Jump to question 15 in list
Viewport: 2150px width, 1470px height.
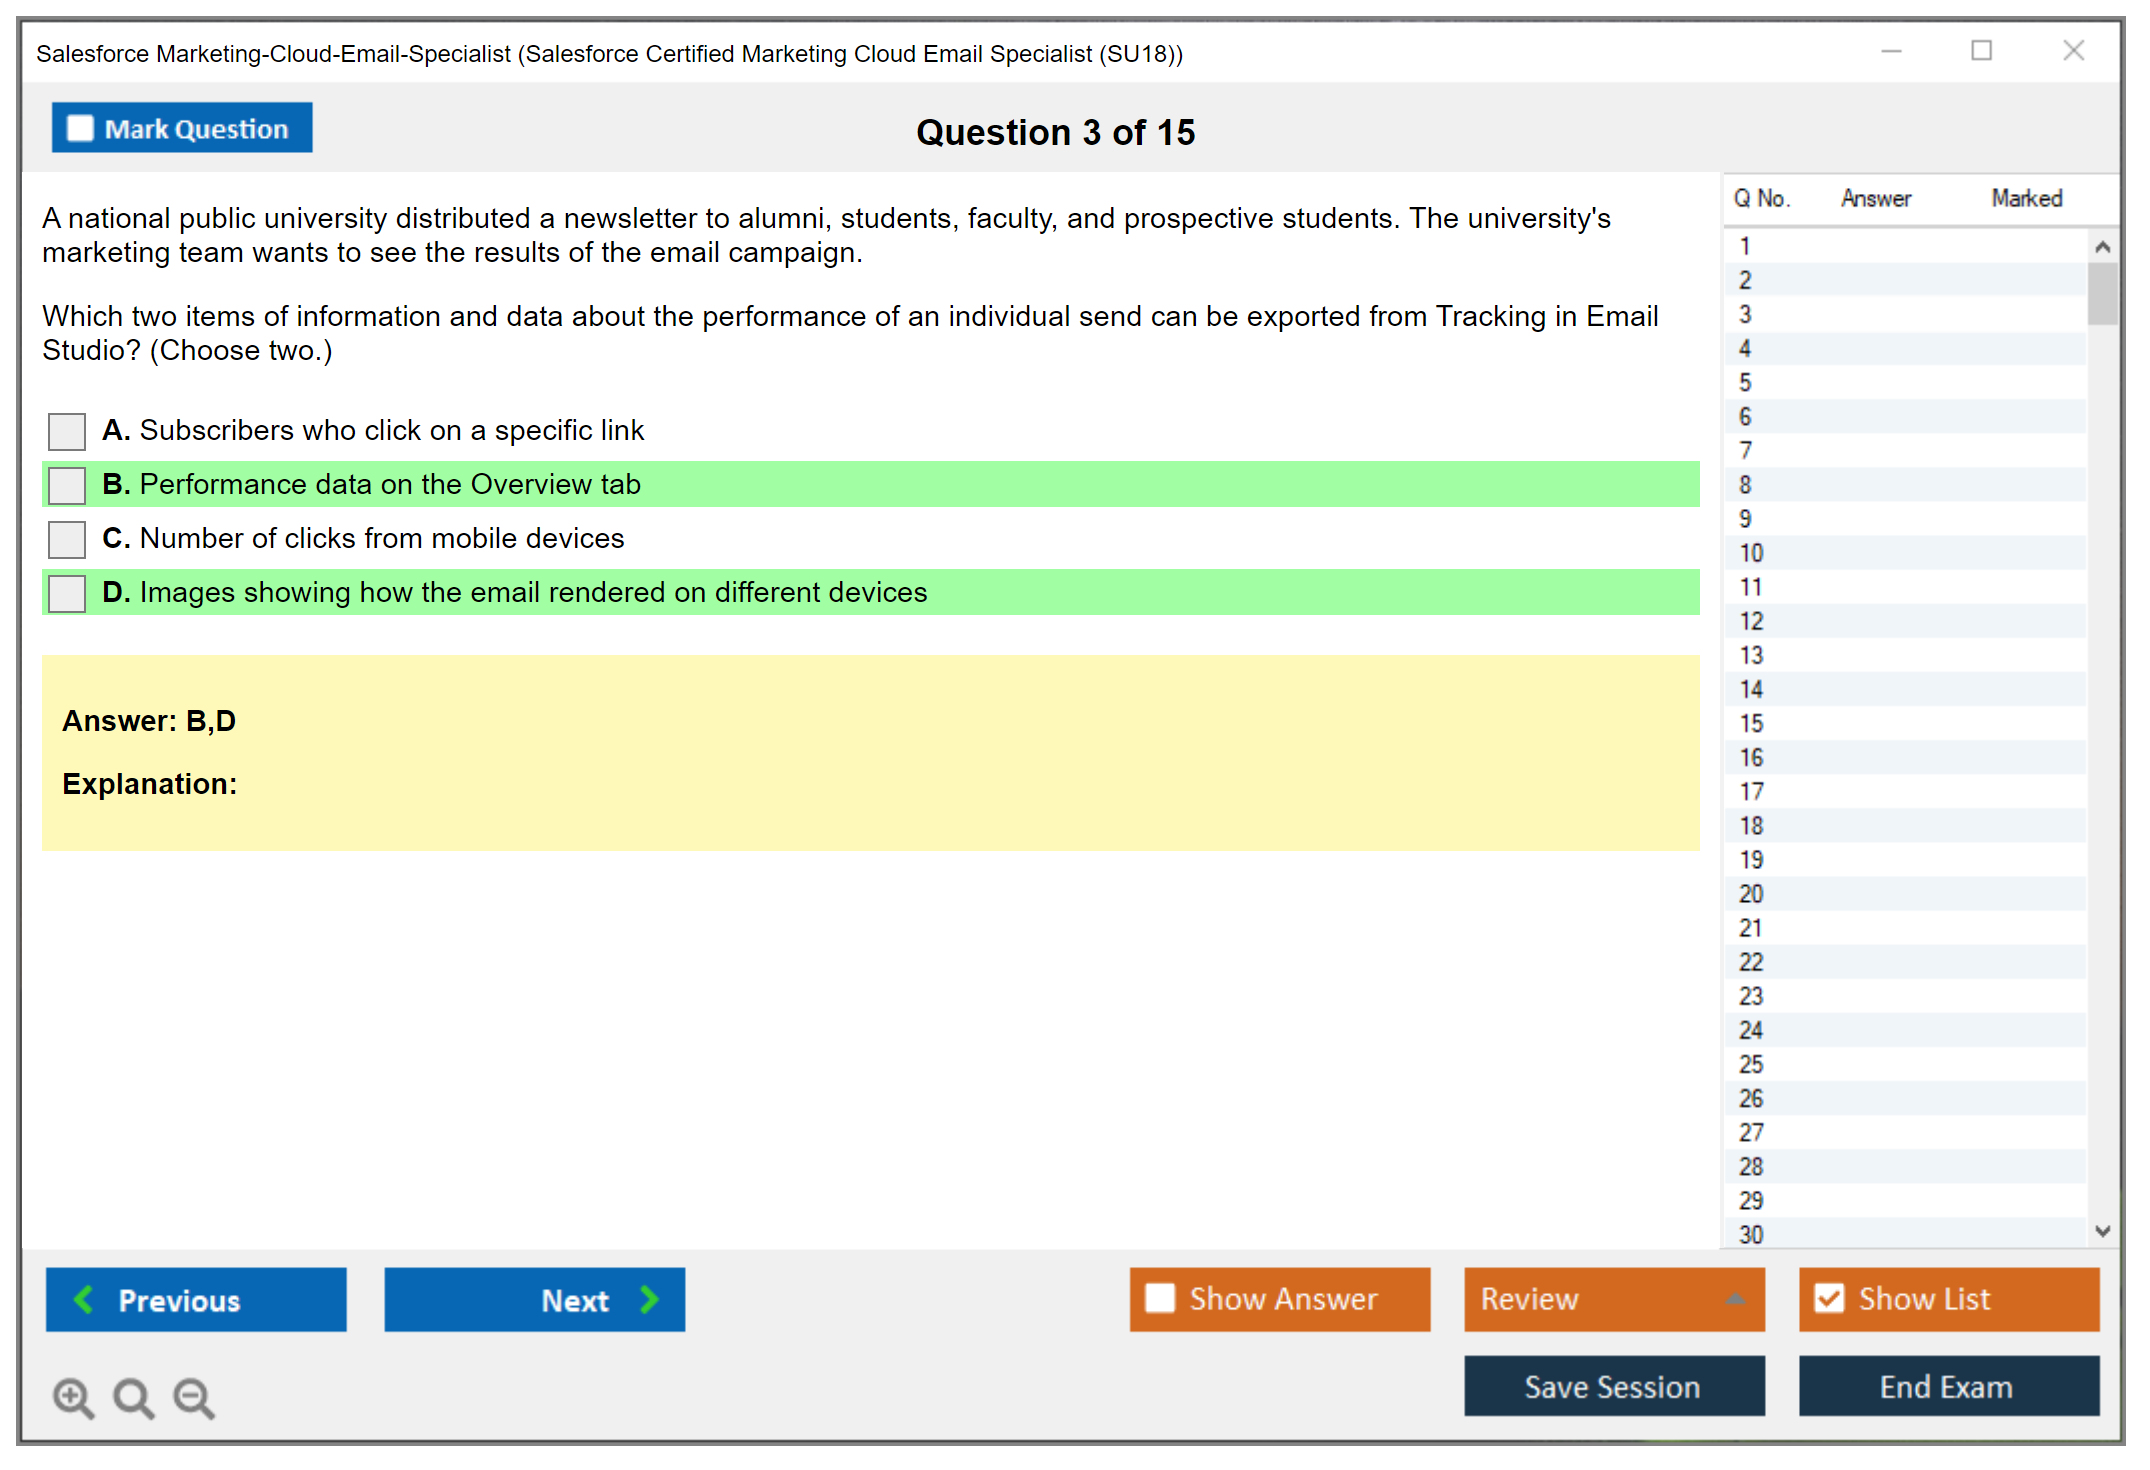coord(1751,723)
